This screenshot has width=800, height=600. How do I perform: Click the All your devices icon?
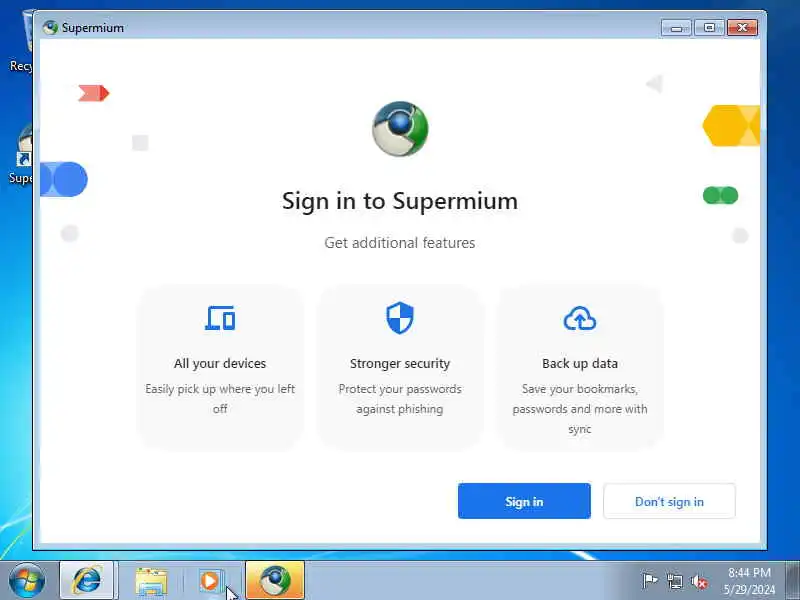(220, 318)
